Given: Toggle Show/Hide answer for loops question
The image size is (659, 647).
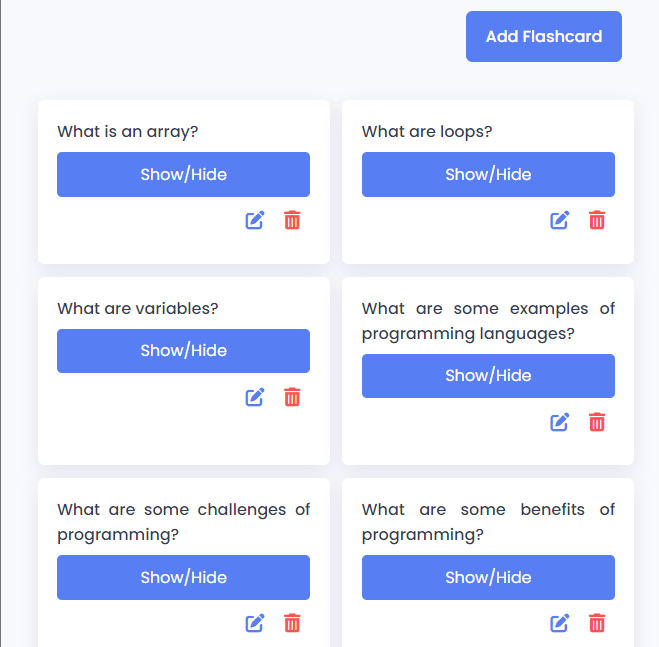Looking at the screenshot, I should 488,174.
